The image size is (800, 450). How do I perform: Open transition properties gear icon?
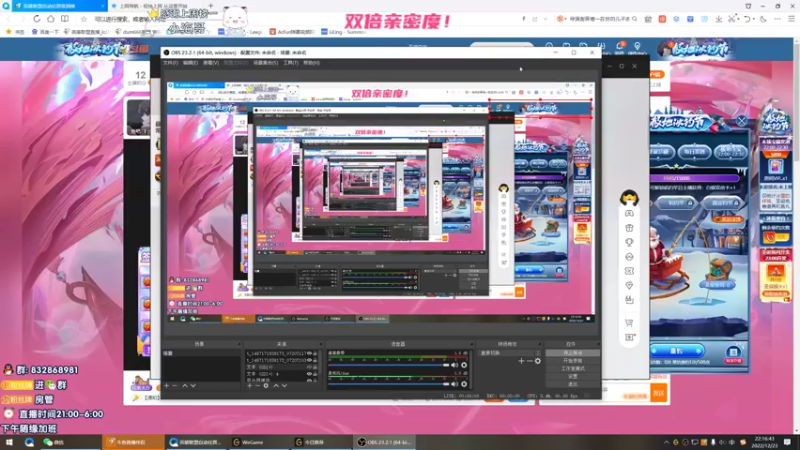(x=537, y=361)
